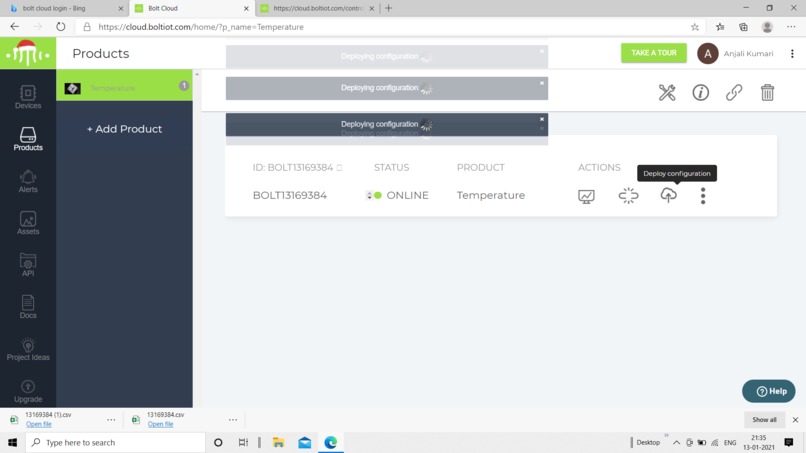Go back in browser

pyautogui.click(x=14, y=27)
